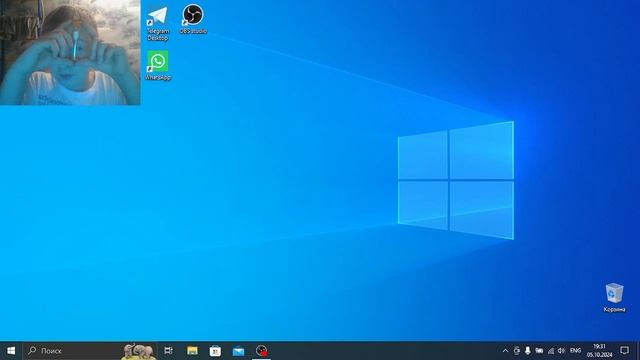The height and width of the screenshot is (360, 640).
Task: Open the network connection tray icon
Action: (551, 351)
